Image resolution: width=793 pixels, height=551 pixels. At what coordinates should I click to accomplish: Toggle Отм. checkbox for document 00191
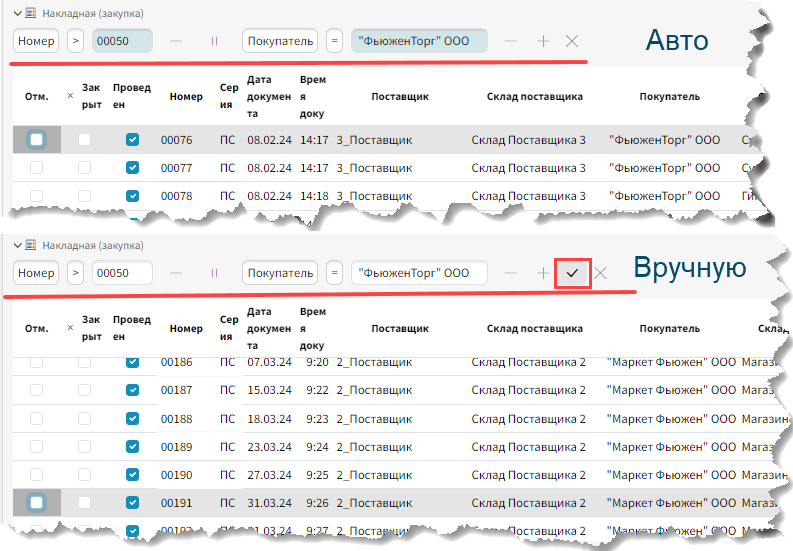click(37, 502)
